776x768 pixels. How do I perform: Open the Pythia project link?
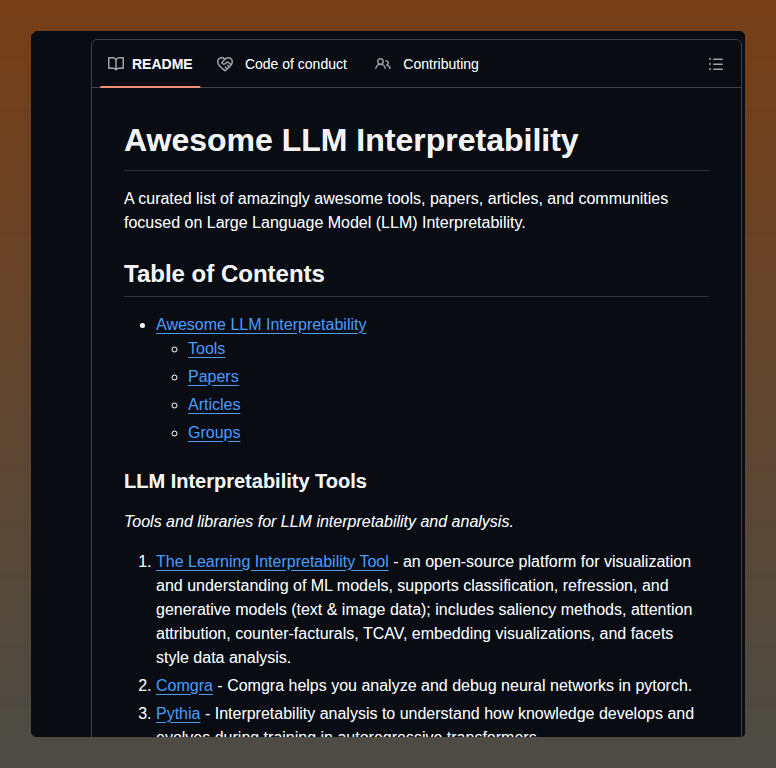[178, 714]
